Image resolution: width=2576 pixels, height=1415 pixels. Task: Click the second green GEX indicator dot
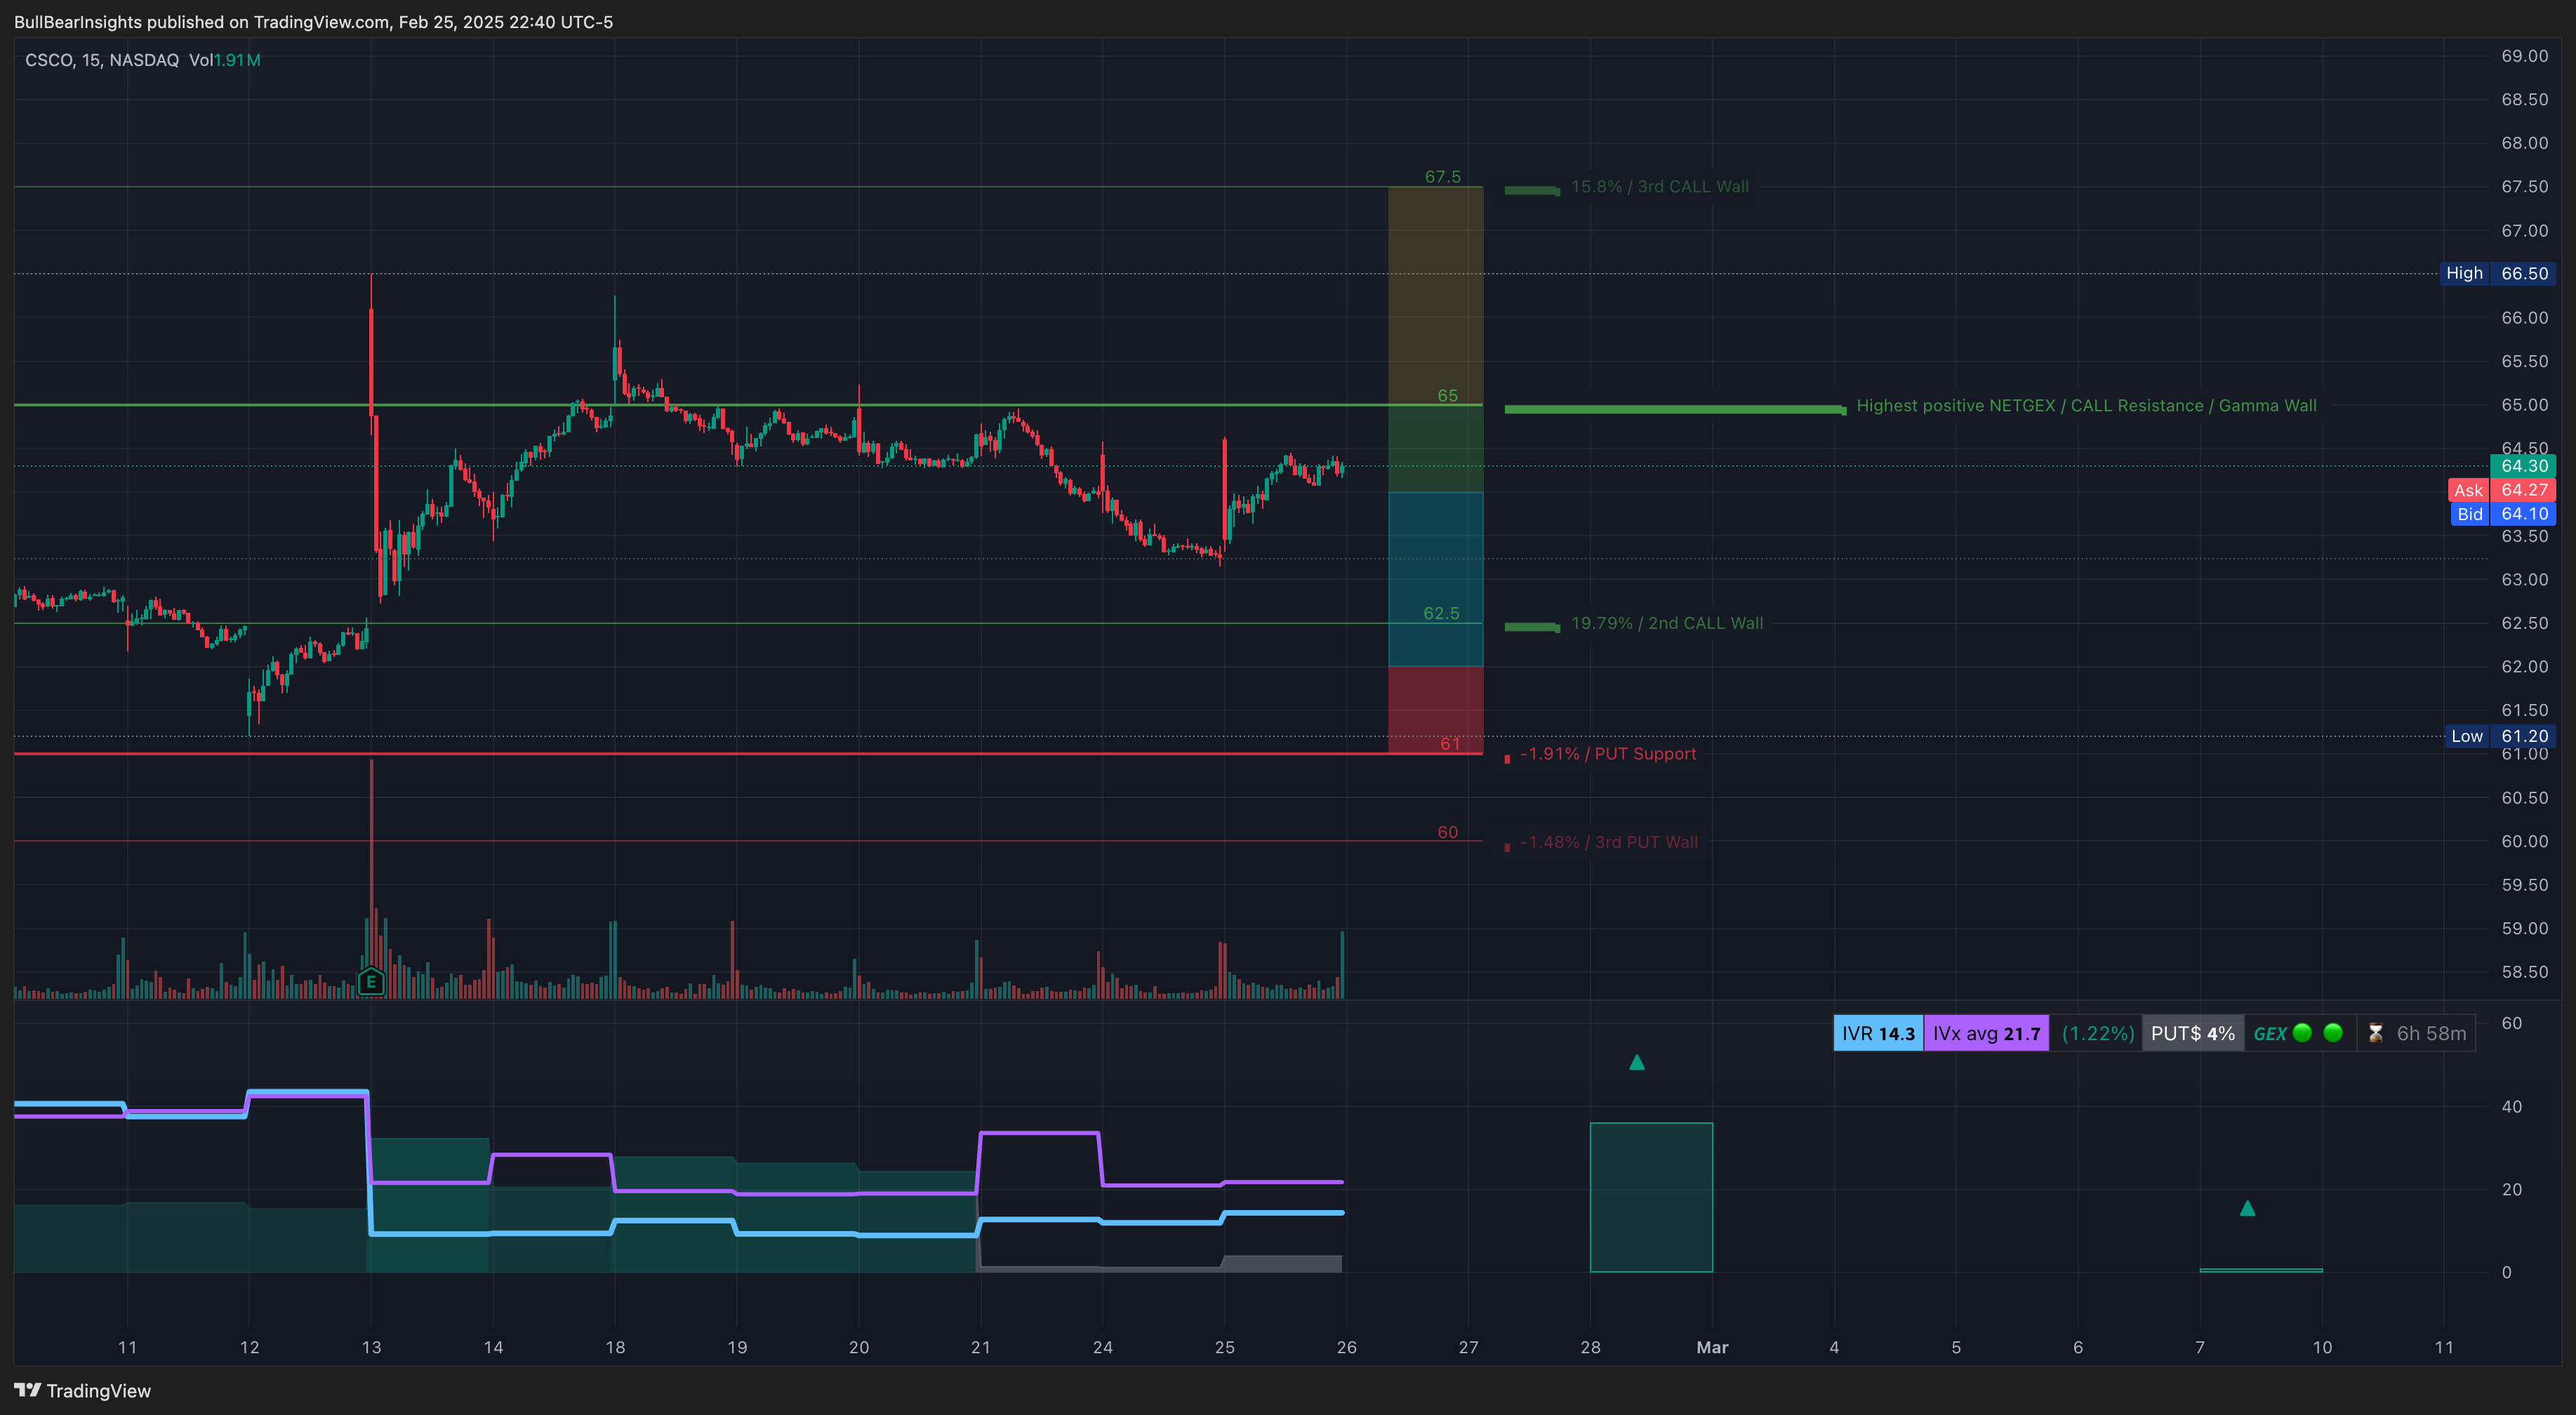coord(2333,1033)
